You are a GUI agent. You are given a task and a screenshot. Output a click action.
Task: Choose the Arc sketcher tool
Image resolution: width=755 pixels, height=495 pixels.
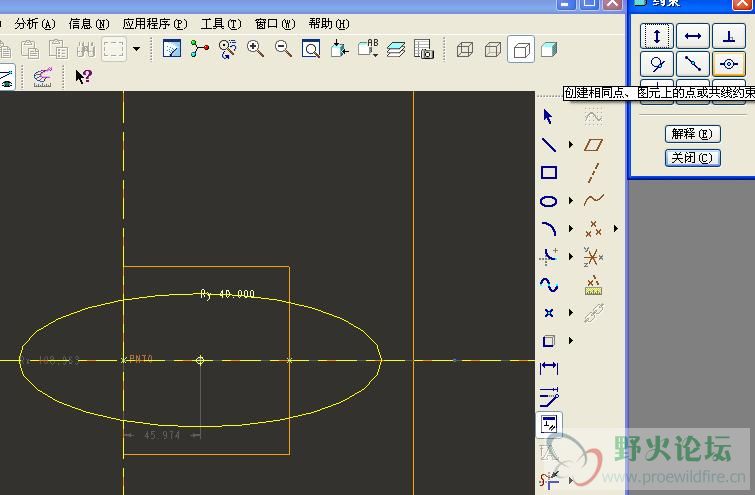(x=548, y=229)
